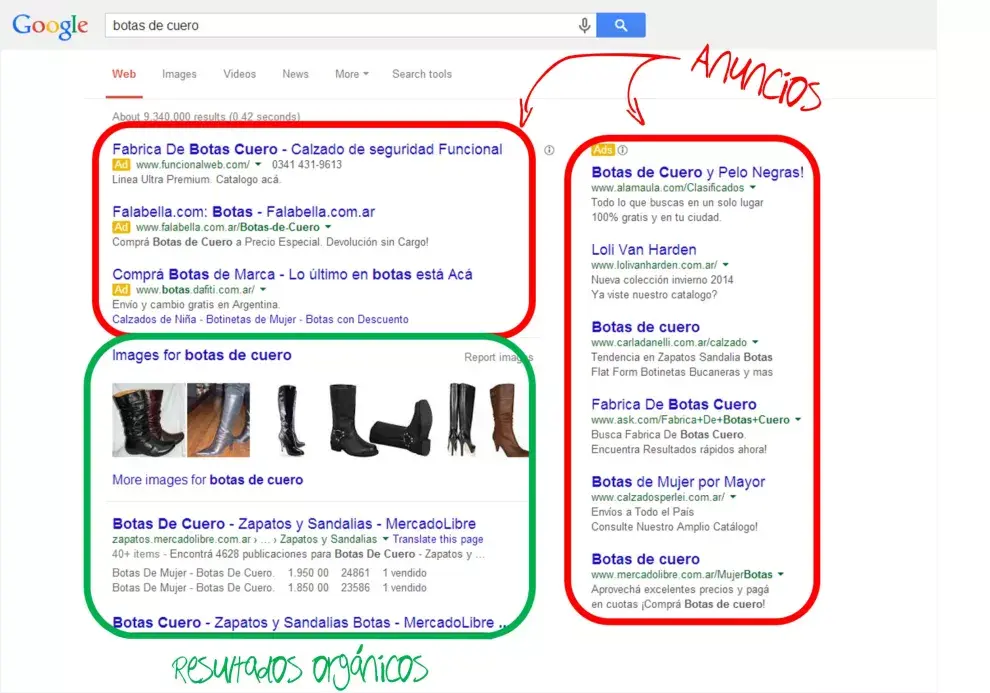Click the blue magnifier search button

[x=621, y=25]
